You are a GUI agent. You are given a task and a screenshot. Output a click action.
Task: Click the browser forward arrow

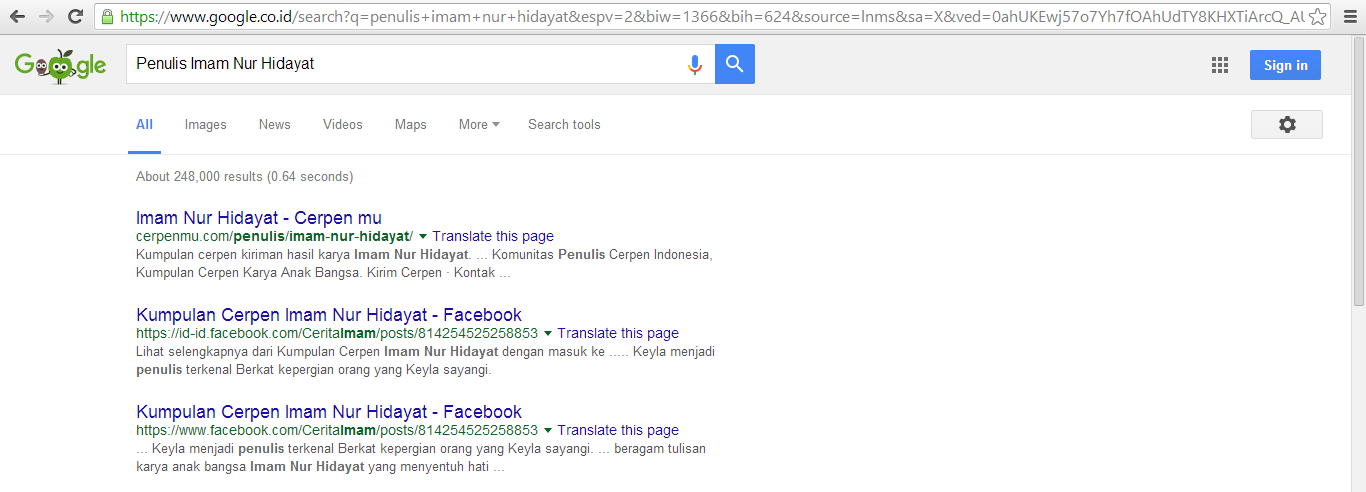(x=46, y=16)
